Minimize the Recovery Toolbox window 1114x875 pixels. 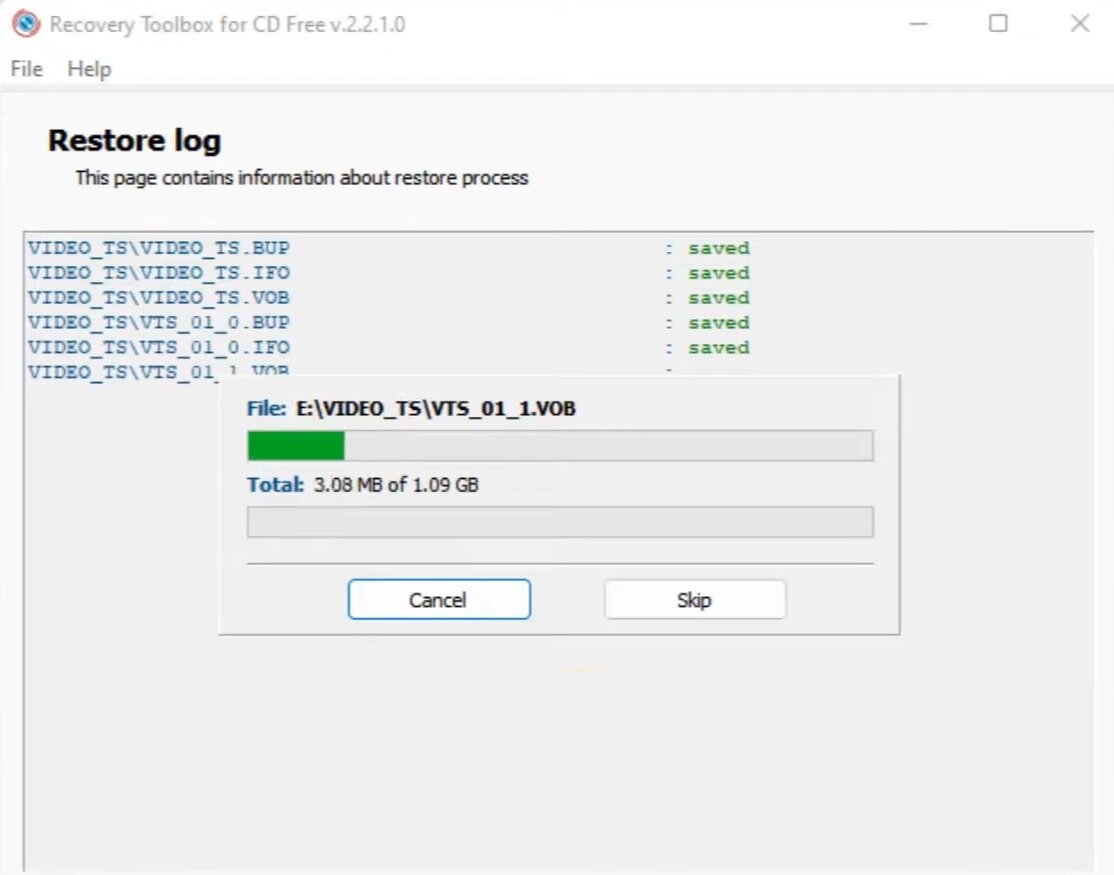point(919,23)
